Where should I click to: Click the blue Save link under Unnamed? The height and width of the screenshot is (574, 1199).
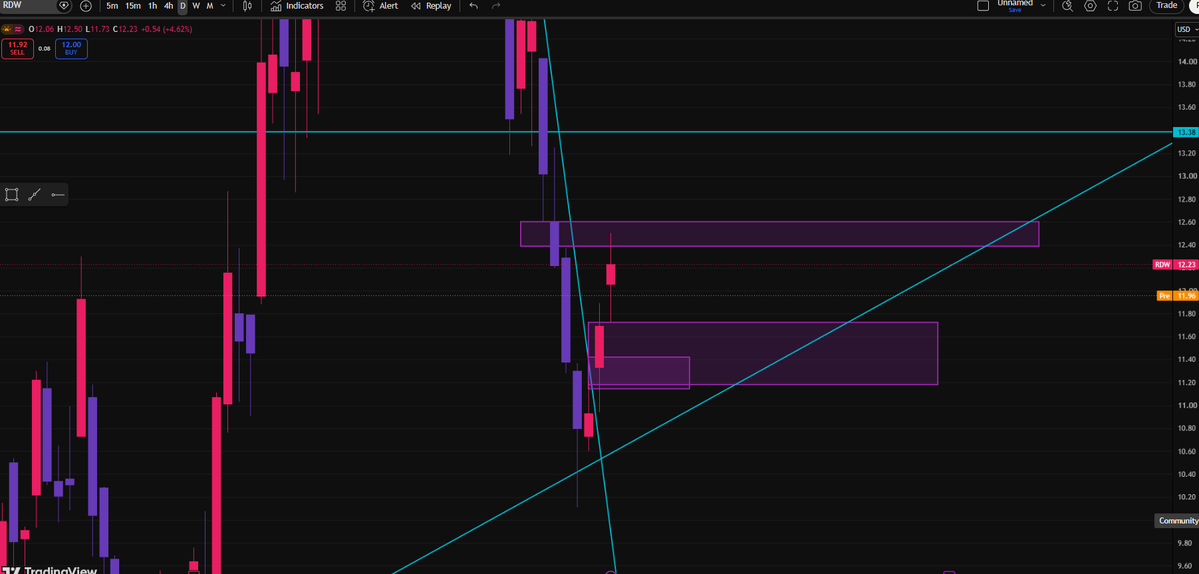[x=1015, y=10]
